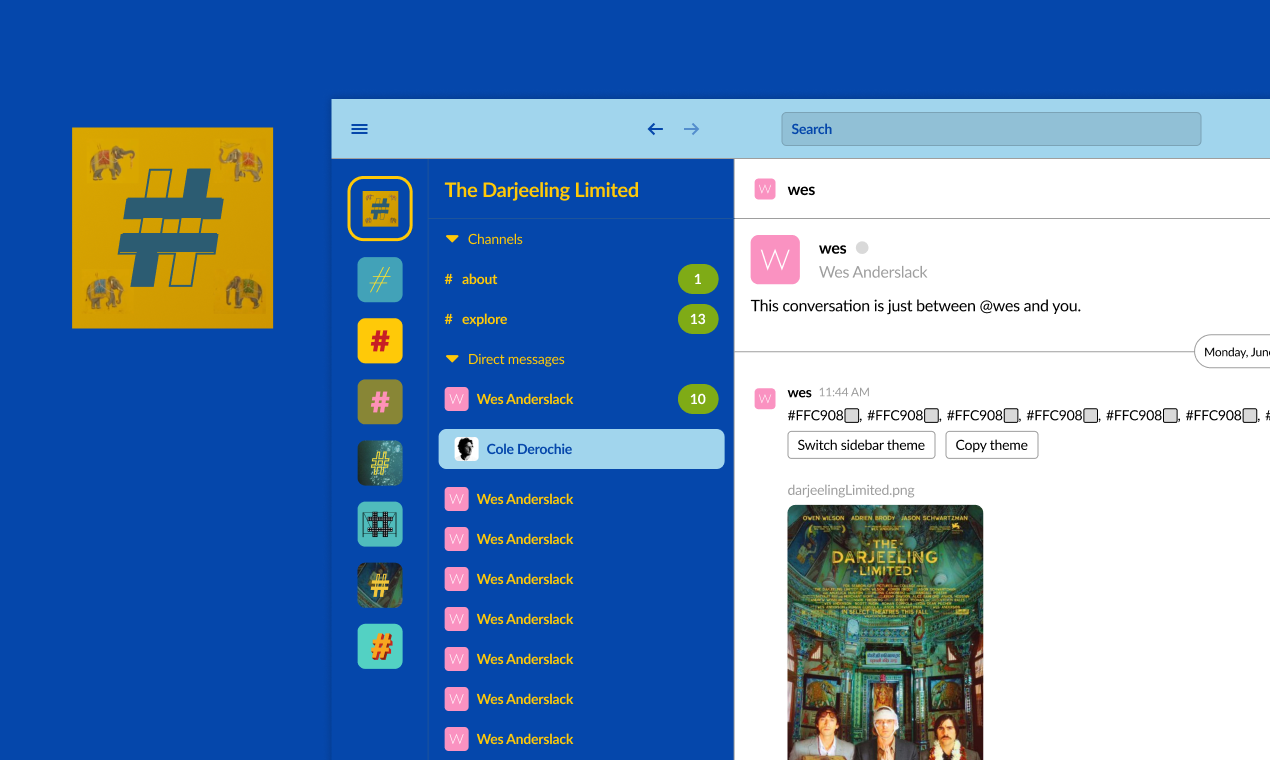Click wes sender name on the message
Screen dimensions: 1270x760
point(800,392)
